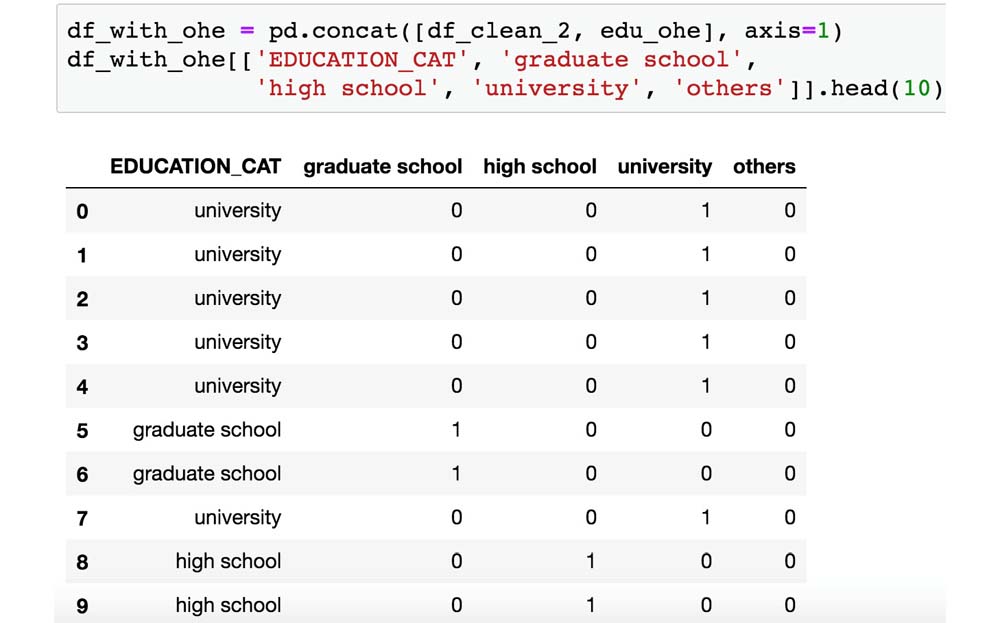Click high school value in row 9

point(591,605)
